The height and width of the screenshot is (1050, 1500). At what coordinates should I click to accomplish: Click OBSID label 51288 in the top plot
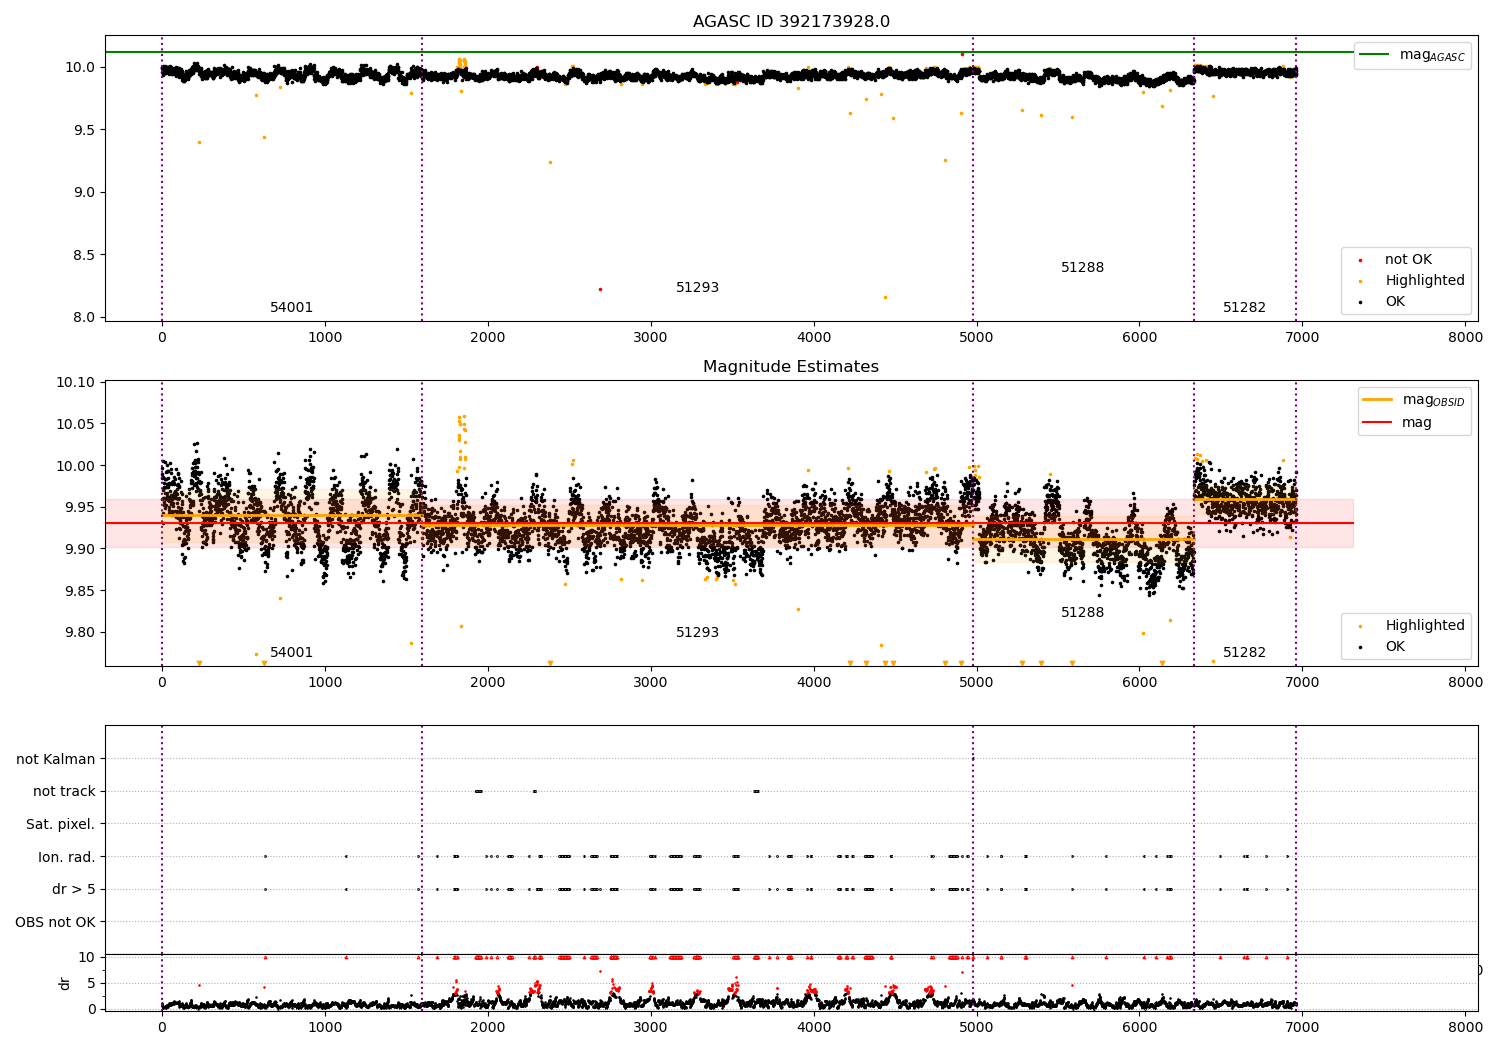tap(1083, 268)
